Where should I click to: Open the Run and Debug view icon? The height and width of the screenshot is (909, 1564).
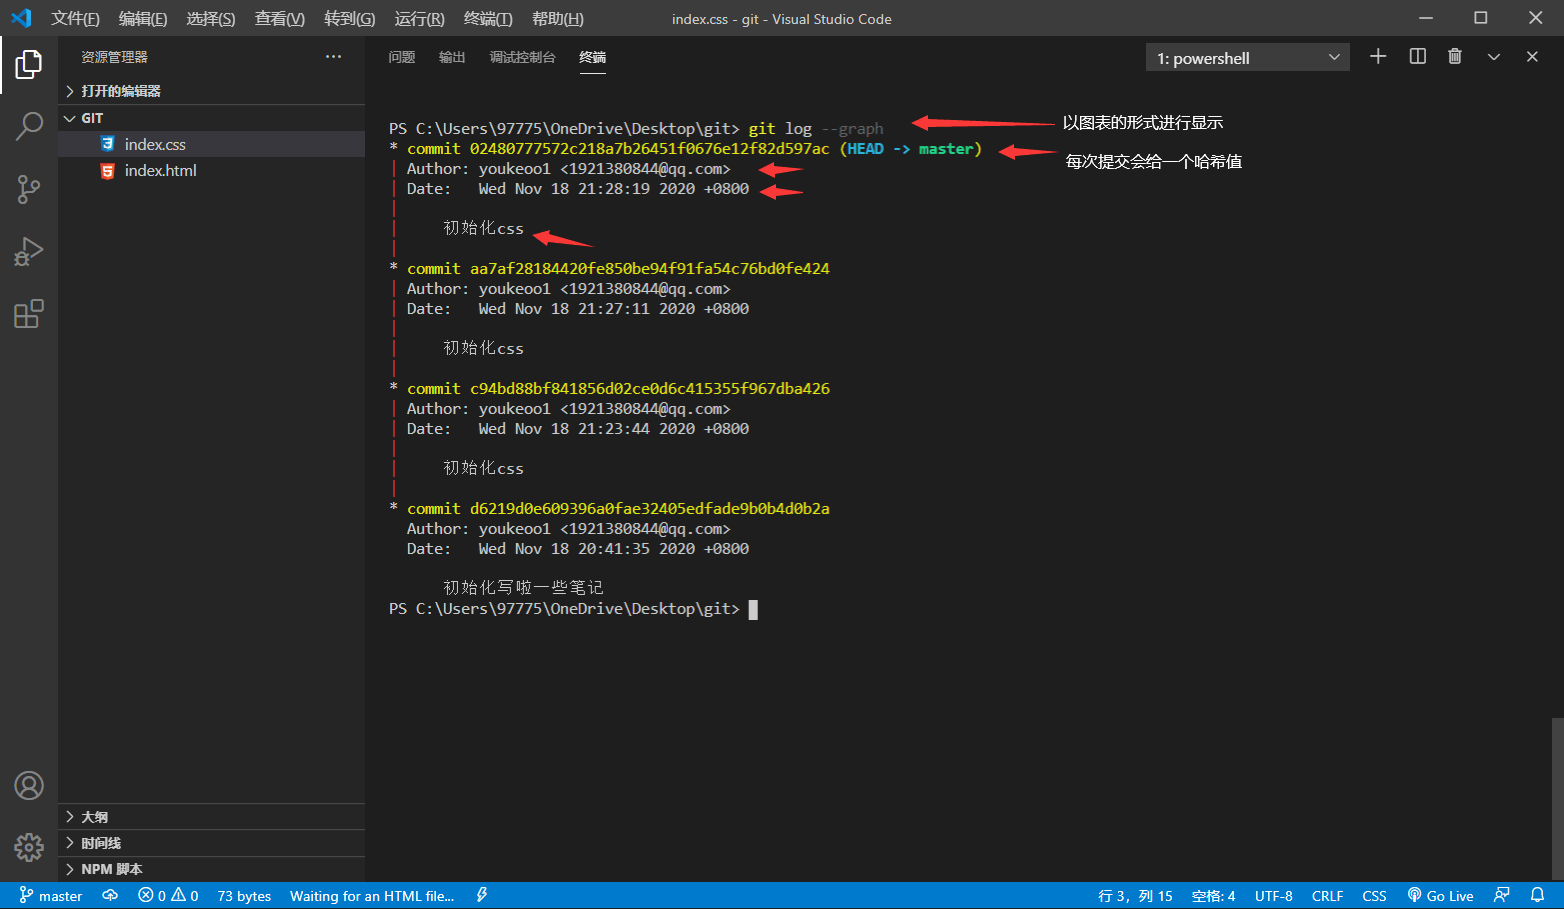pyautogui.click(x=29, y=251)
